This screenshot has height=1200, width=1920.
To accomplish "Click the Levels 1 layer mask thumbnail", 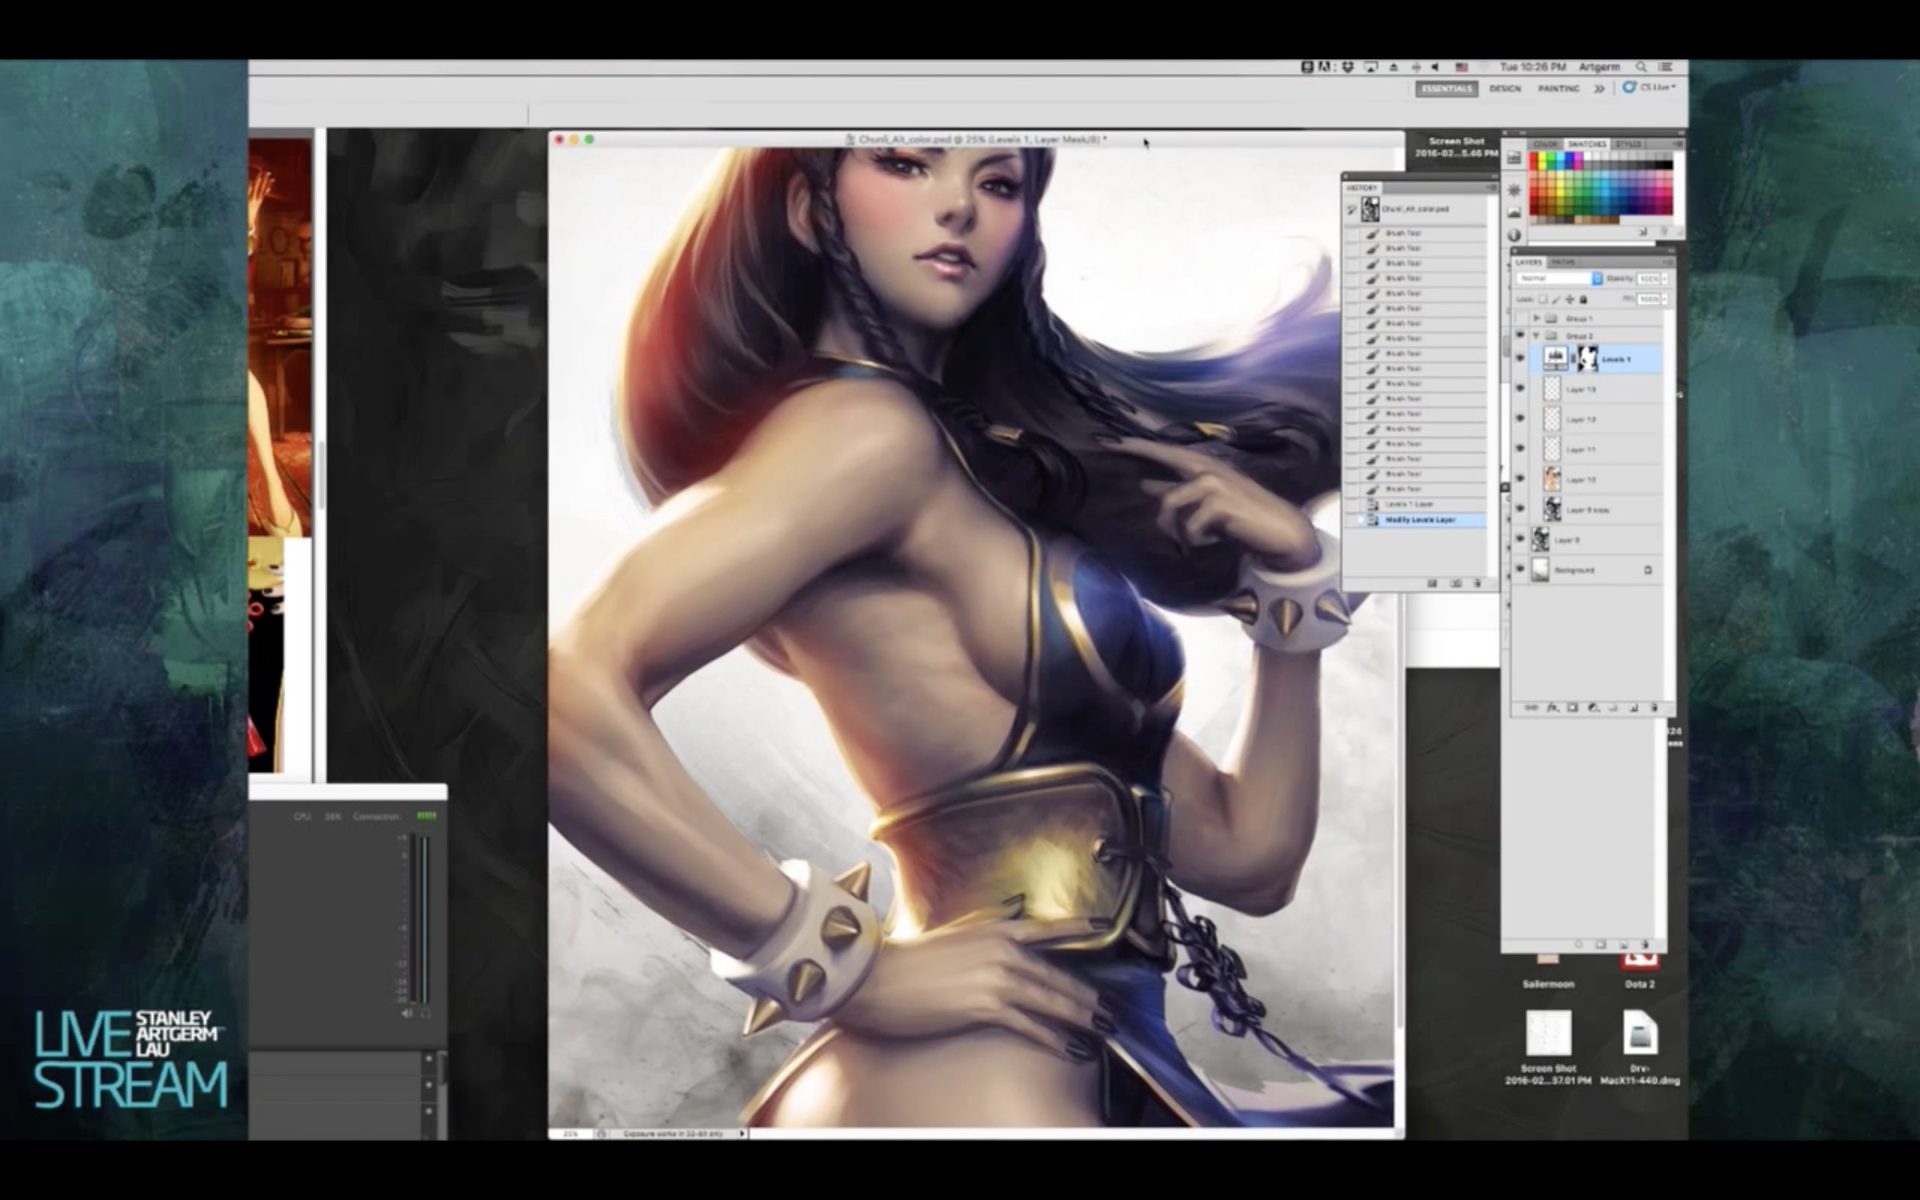I will pyautogui.click(x=1588, y=358).
